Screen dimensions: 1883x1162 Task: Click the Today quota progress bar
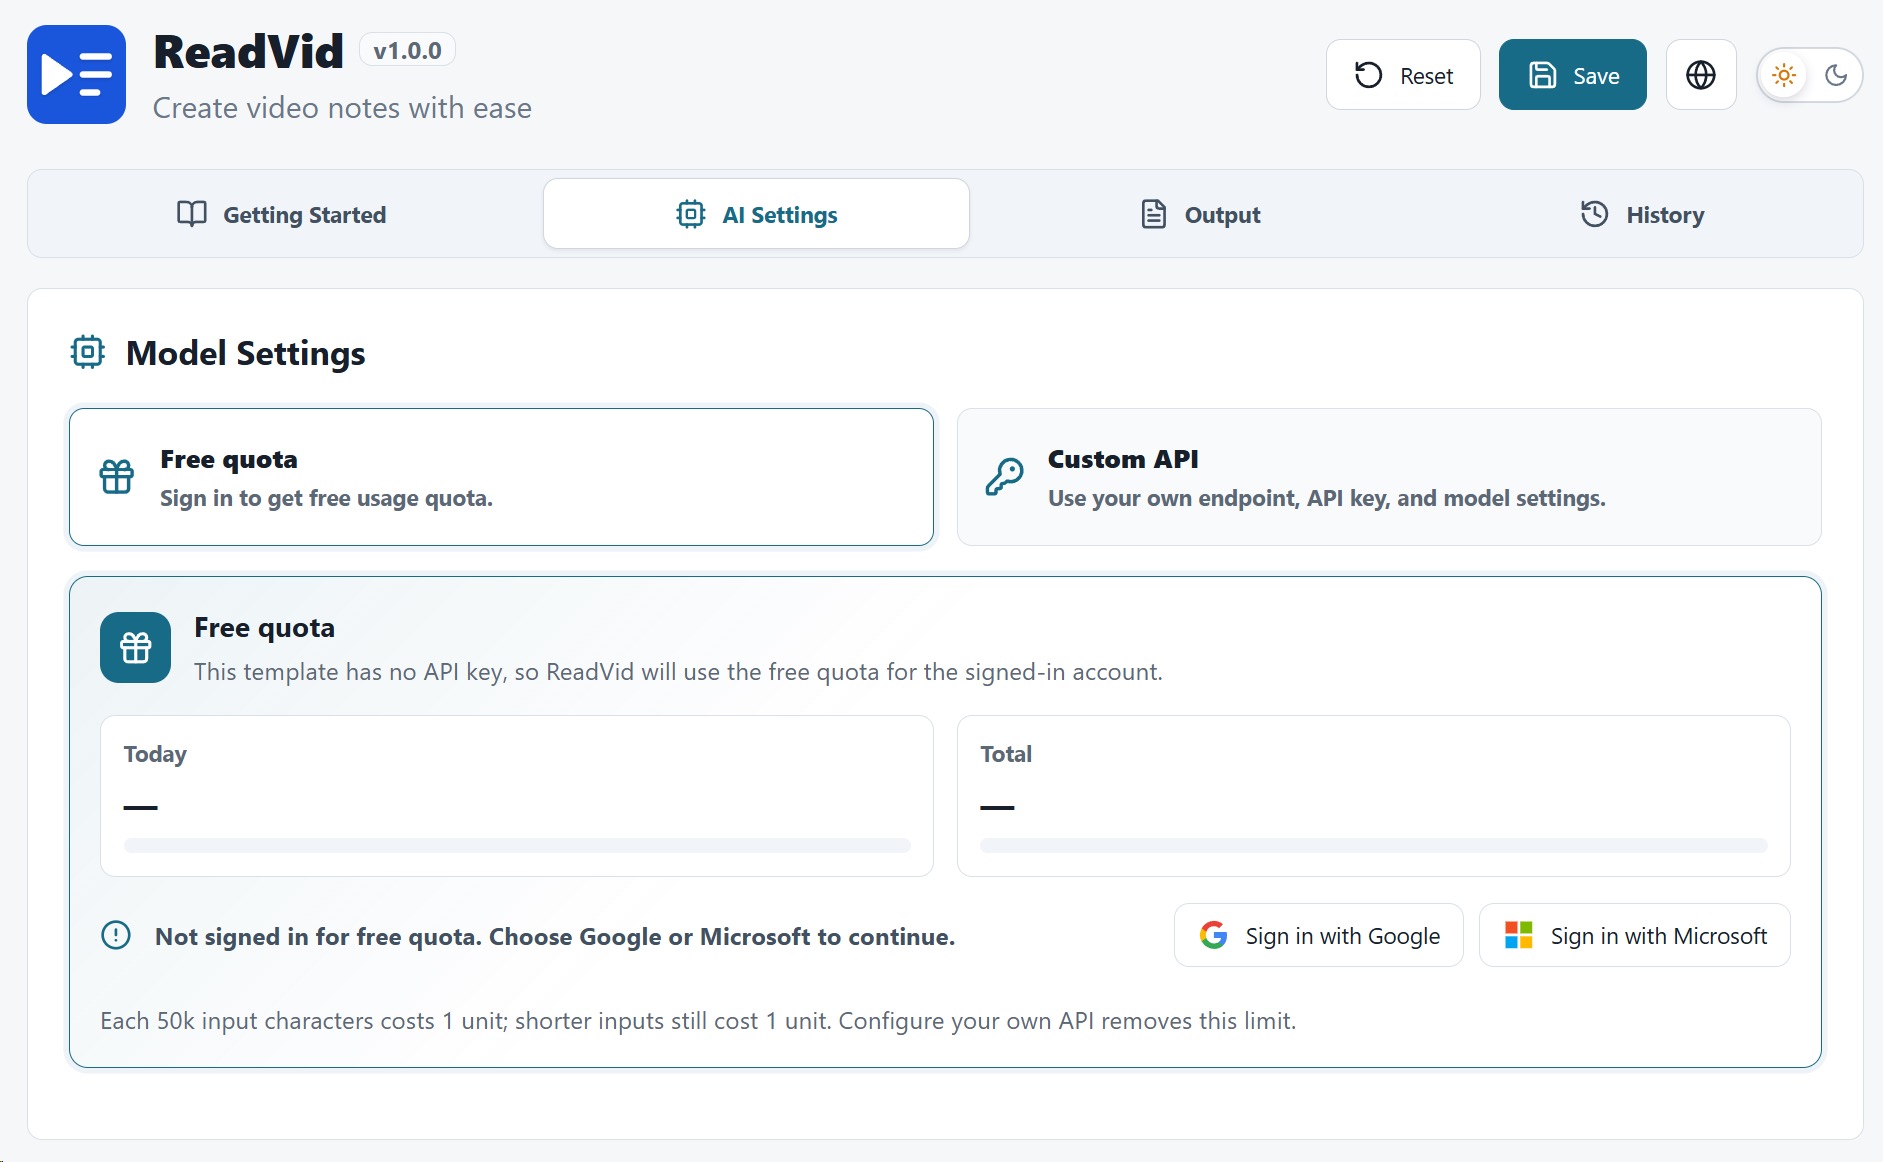pyautogui.click(x=517, y=846)
